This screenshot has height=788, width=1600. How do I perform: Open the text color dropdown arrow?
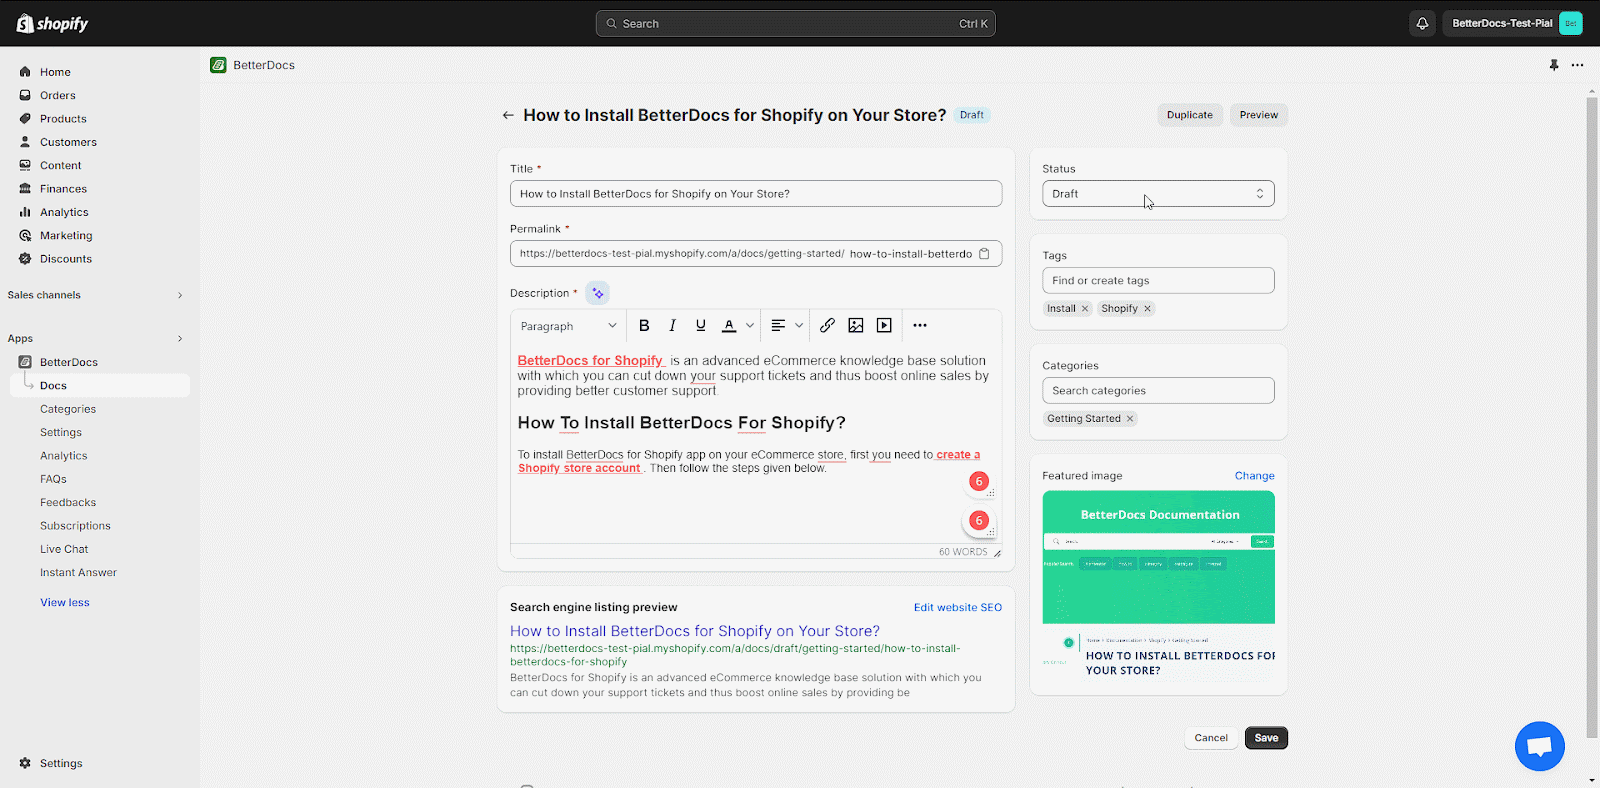pos(750,325)
